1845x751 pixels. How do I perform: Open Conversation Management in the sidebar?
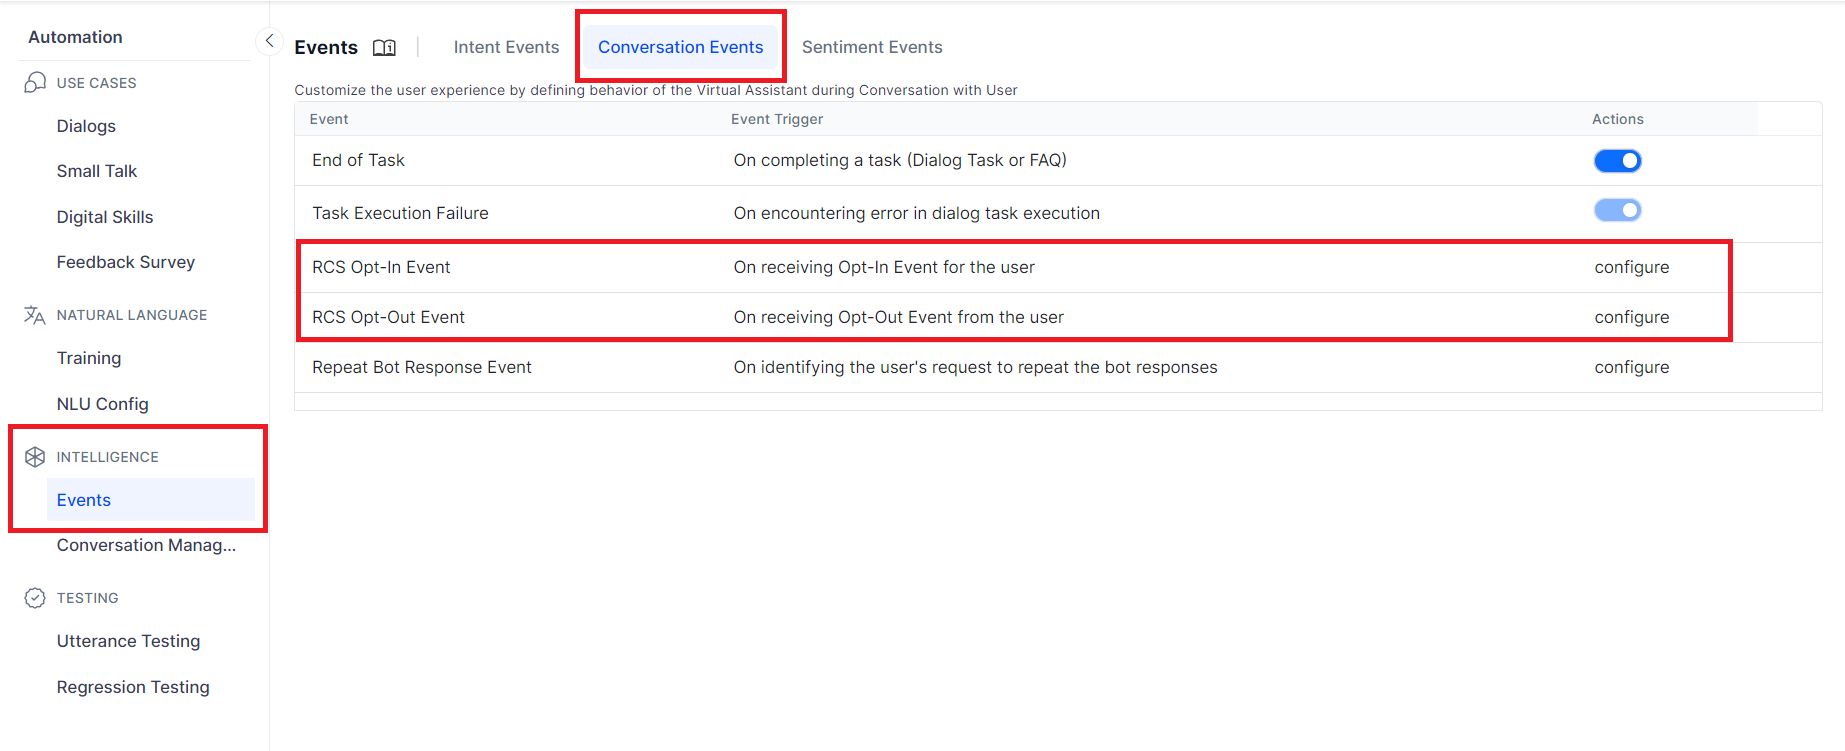pos(146,545)
